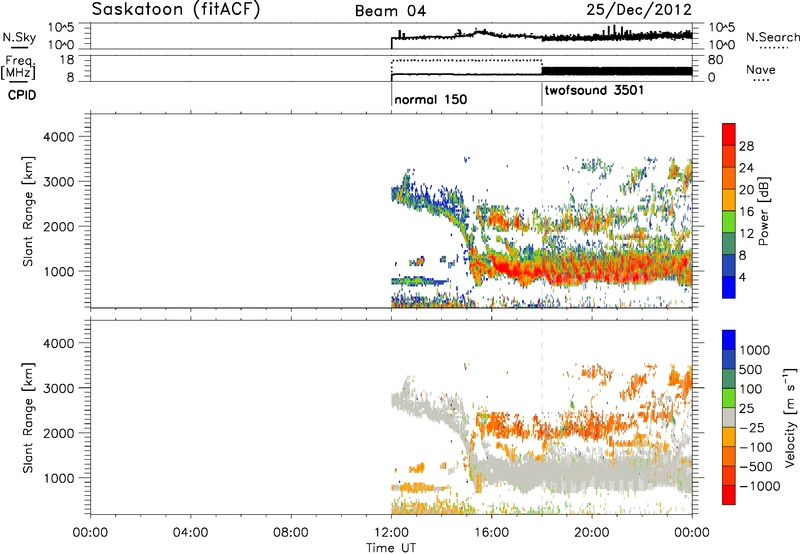Viewport: 800px width, 554px height.
Task: Click the '18' frequency axis value
Action: (66, 60)
